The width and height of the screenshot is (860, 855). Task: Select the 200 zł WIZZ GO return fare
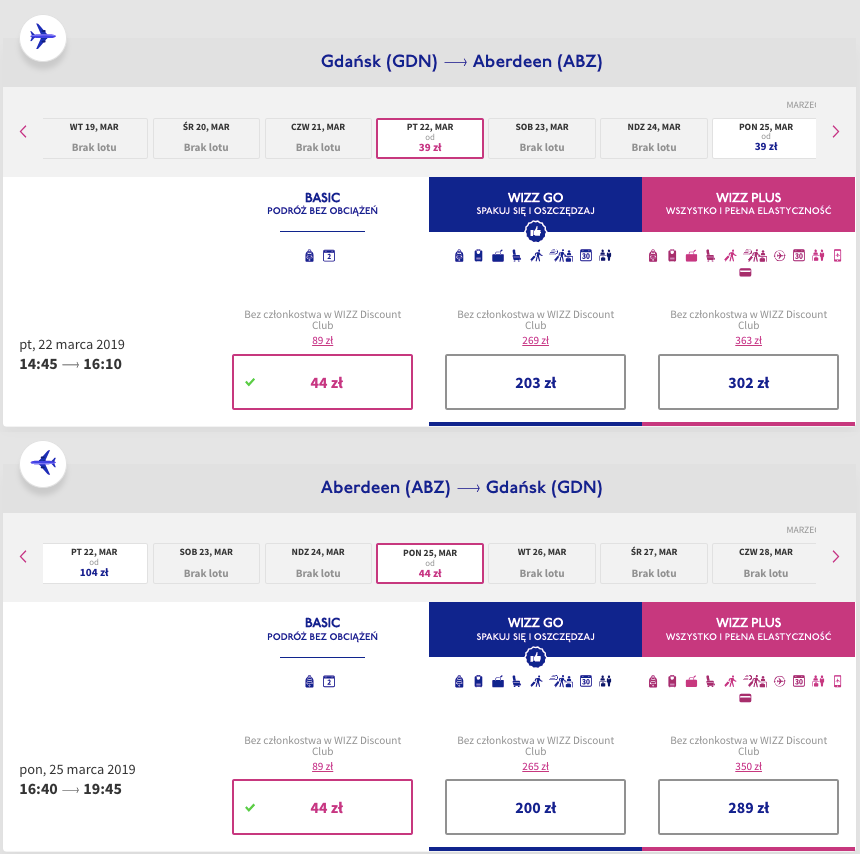[x=535, y=808]
